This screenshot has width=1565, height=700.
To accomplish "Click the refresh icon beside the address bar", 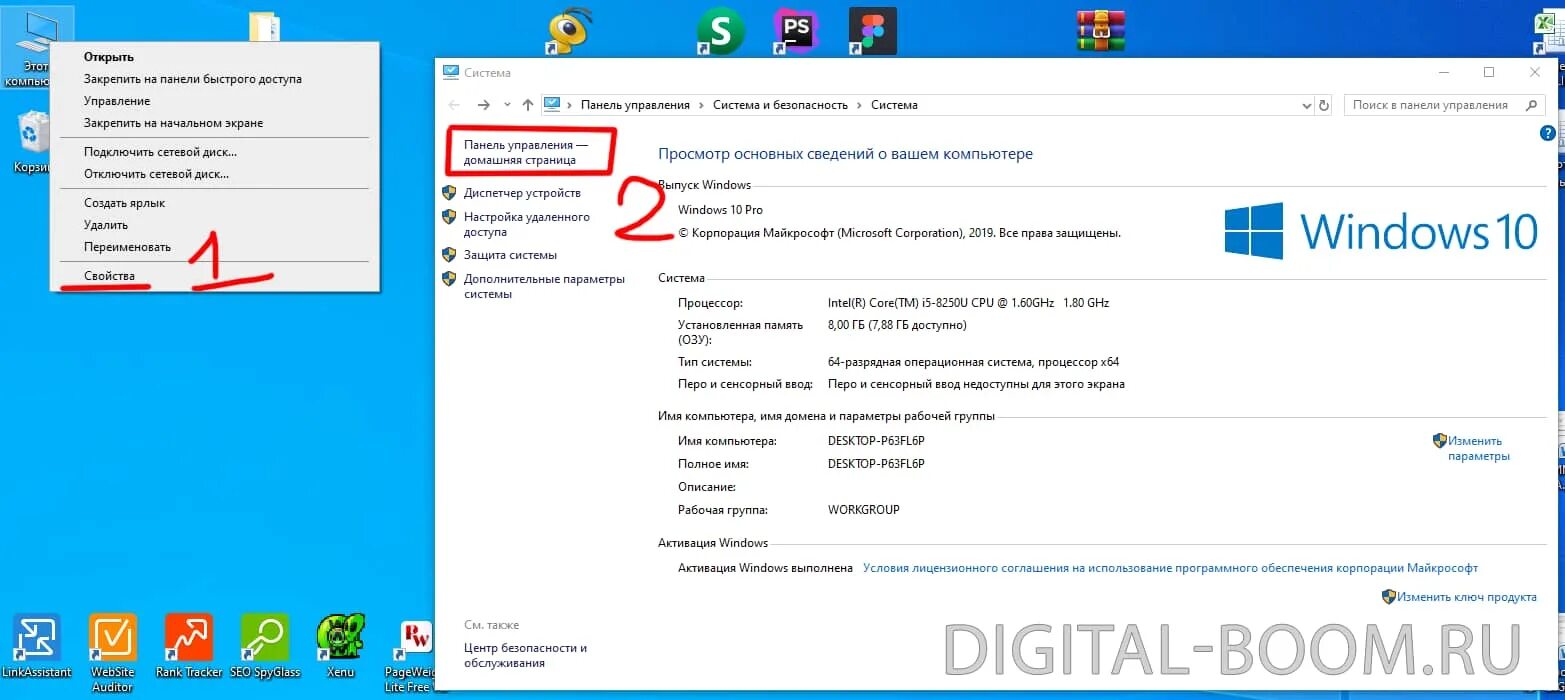I will [x=1325, y=105].
